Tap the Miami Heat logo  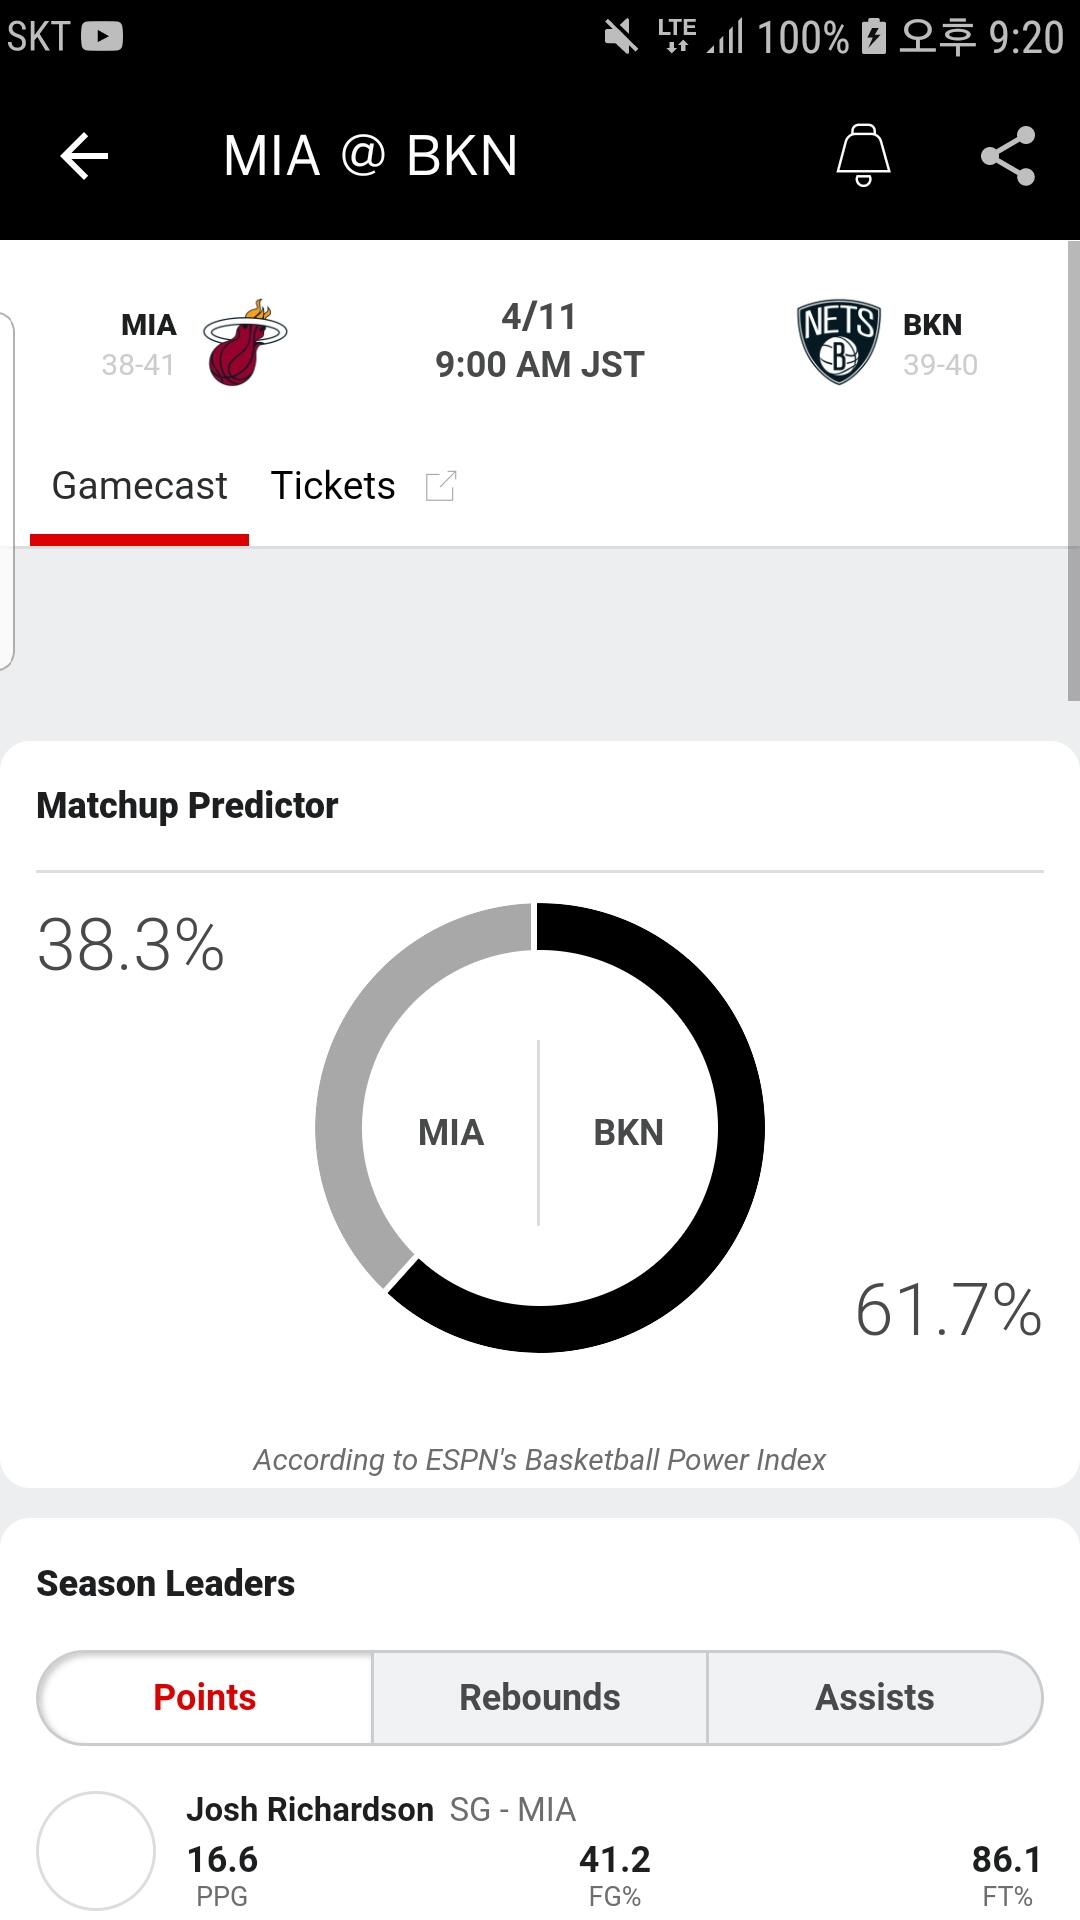point(244,343)
